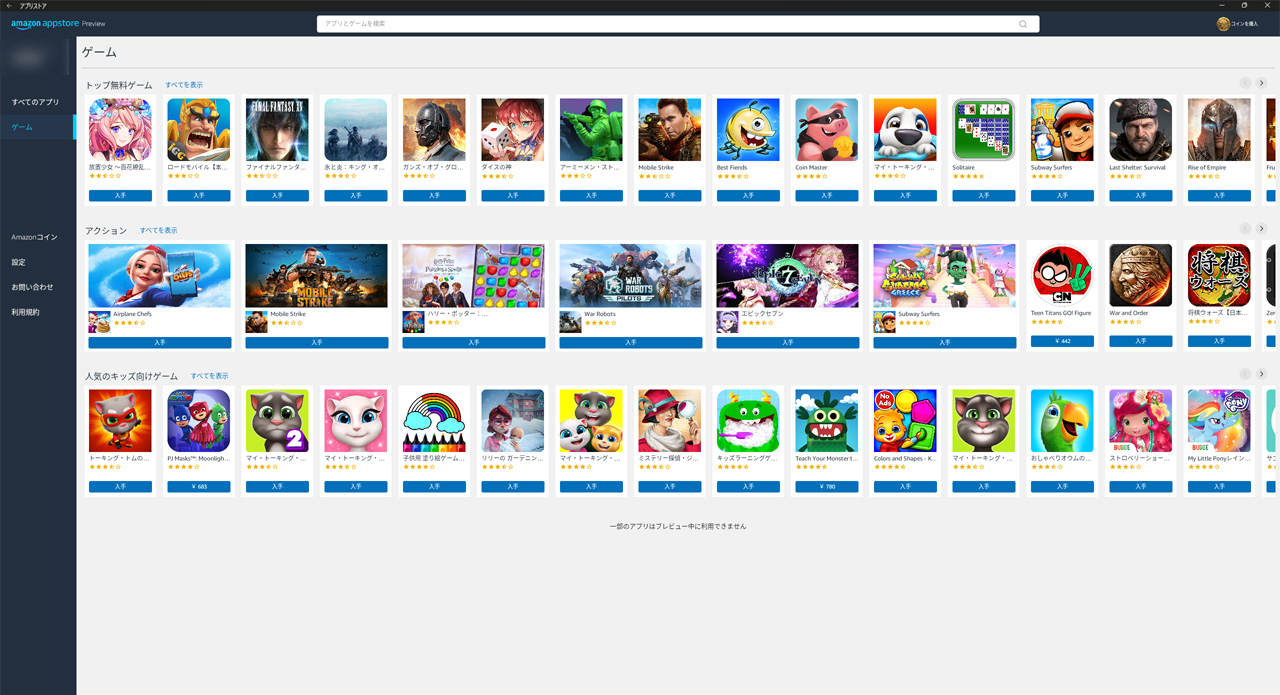Click 入手 under Airplane Chefs

(x=160, y=342)
